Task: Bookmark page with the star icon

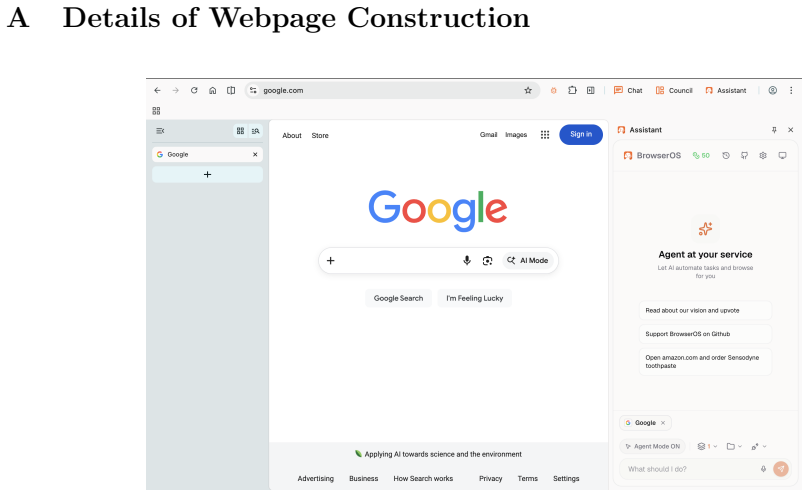Action: click(x=528, y=91)
